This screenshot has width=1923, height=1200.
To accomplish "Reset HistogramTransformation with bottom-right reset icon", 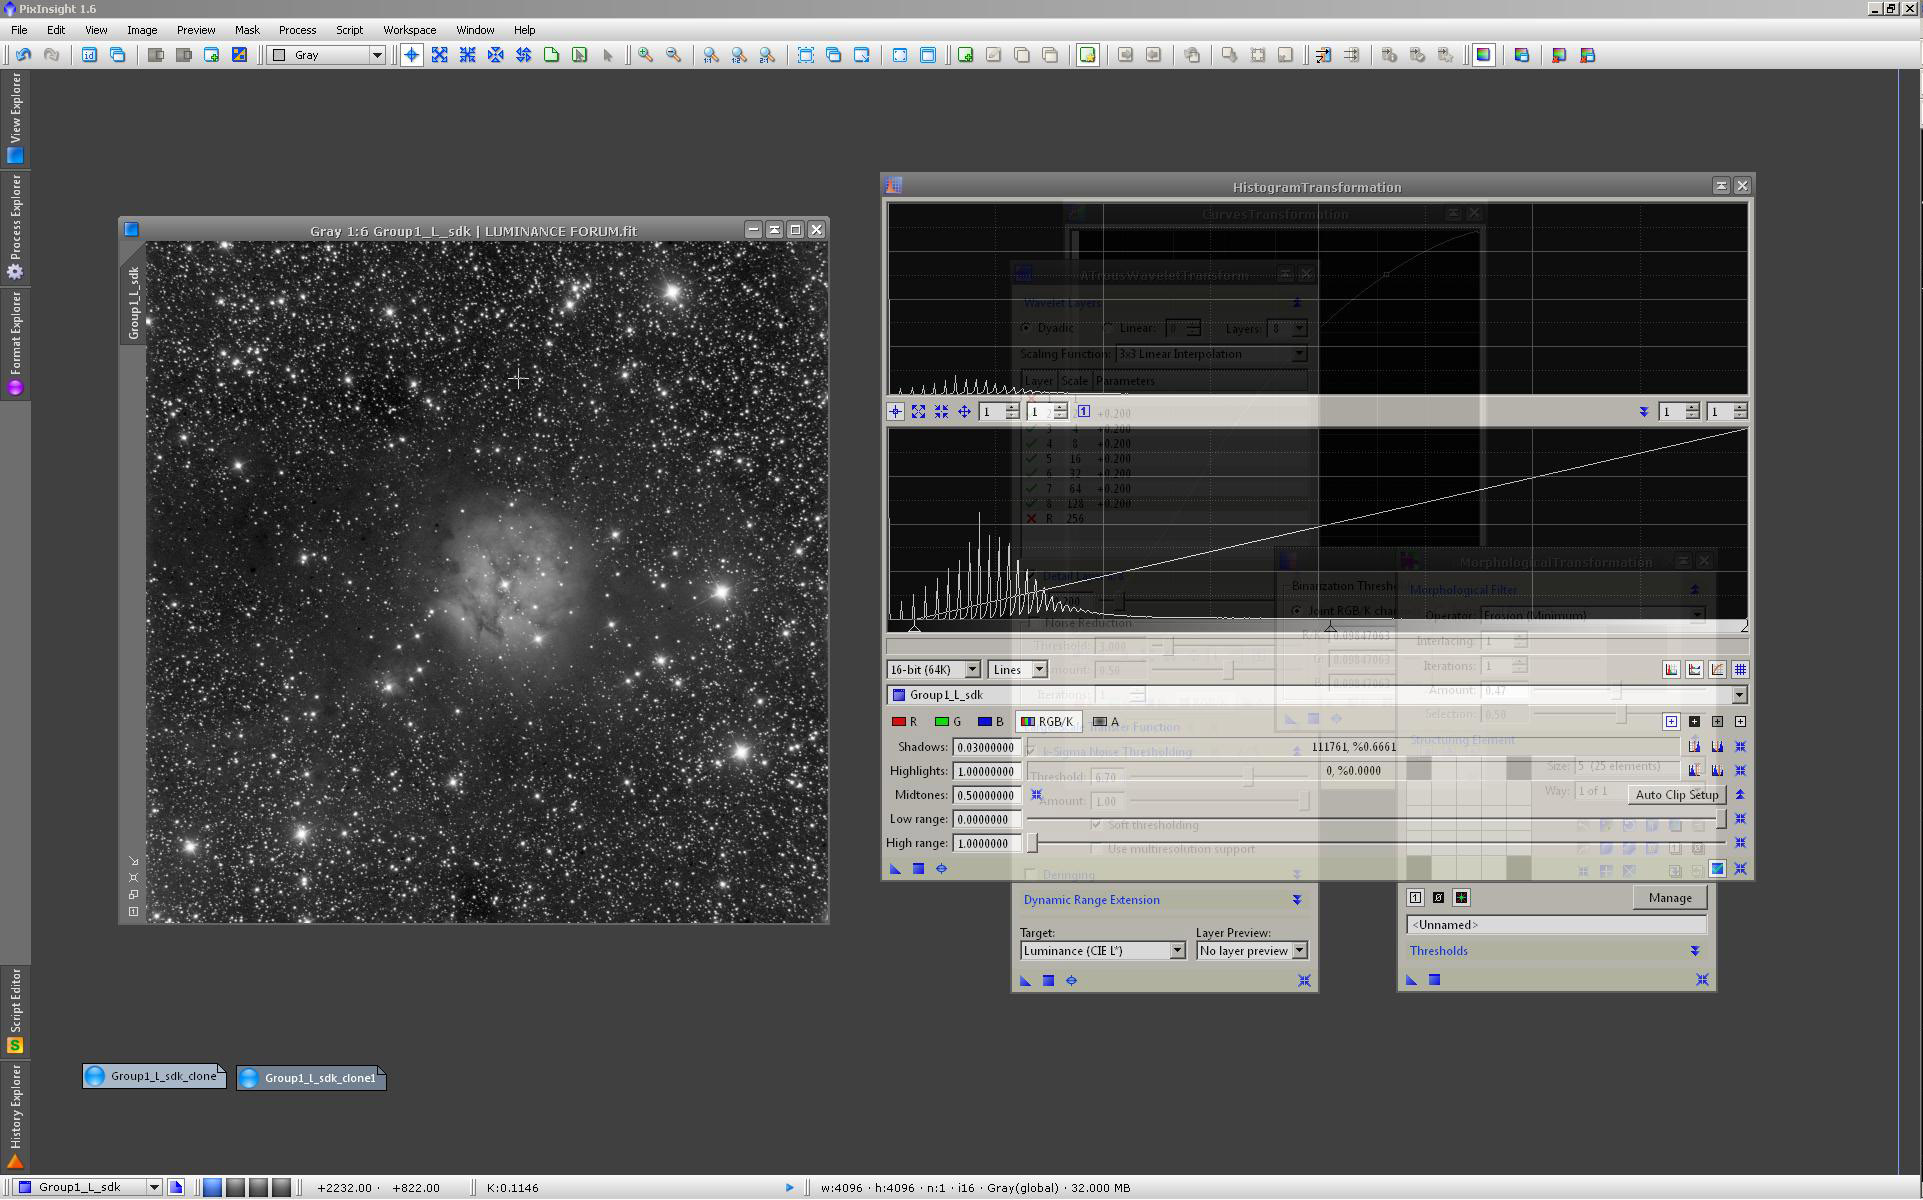I will pyautogui.click(x=1740, y=869).
